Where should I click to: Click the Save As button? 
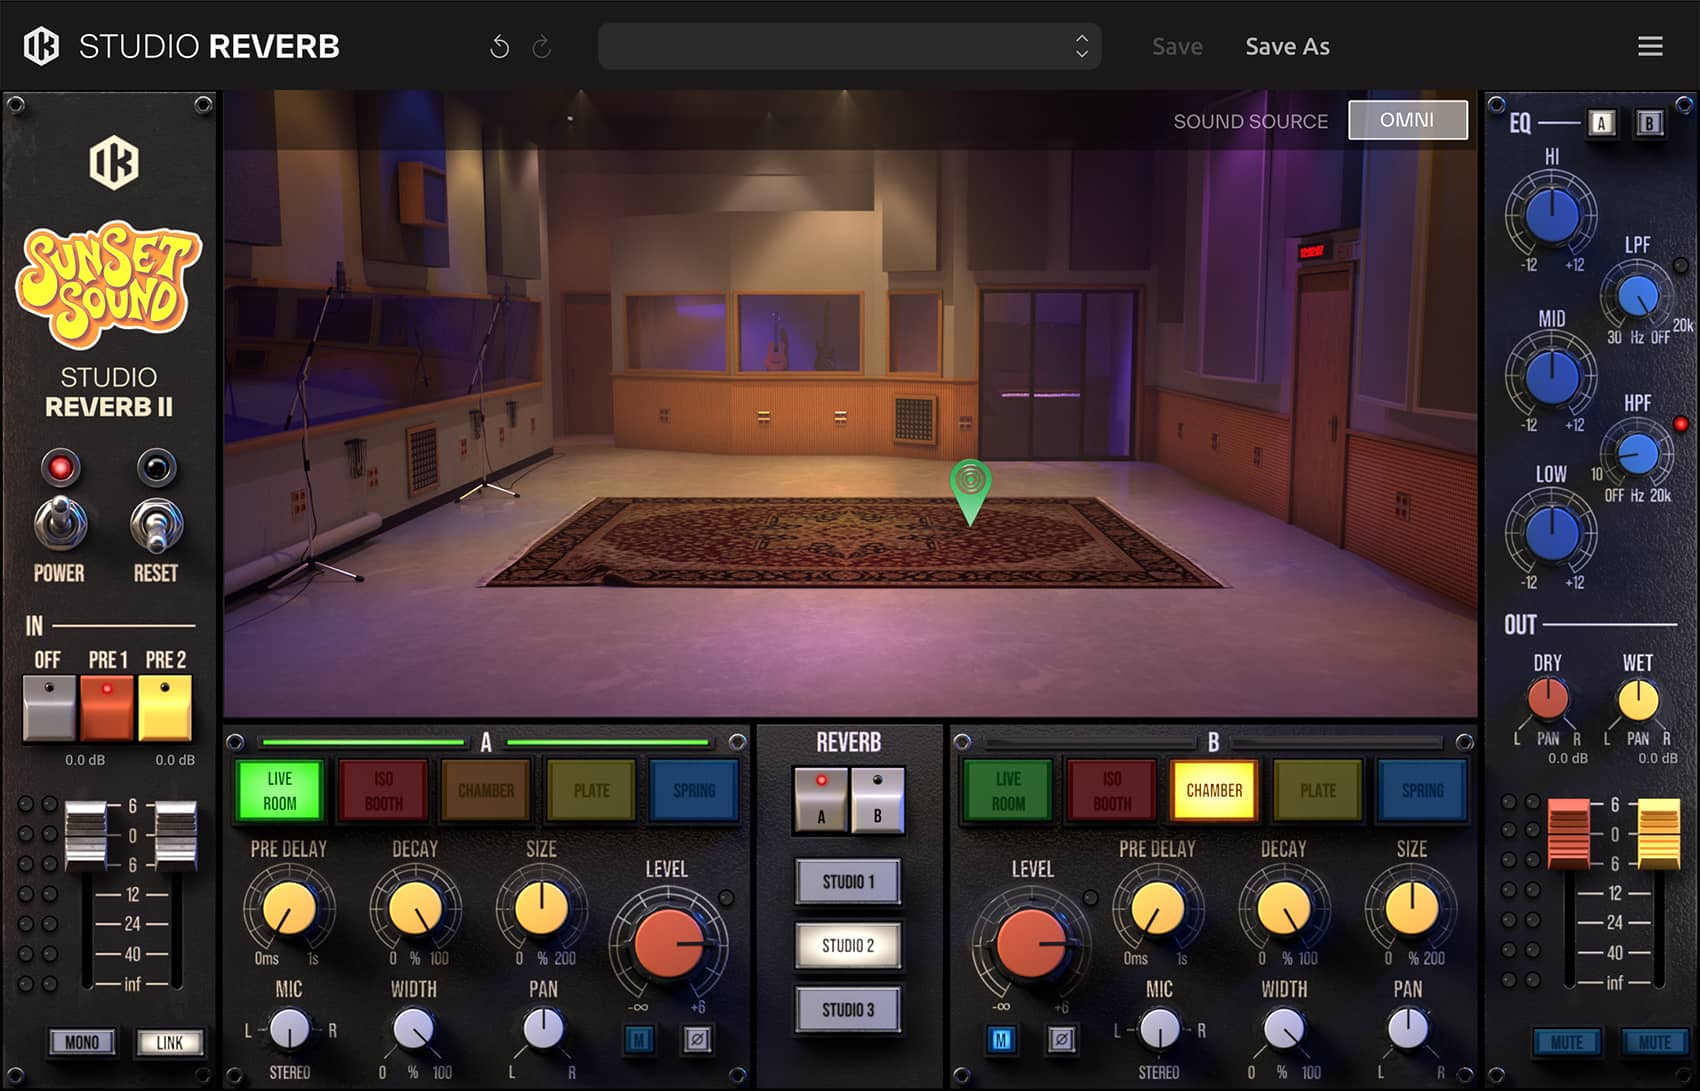pos(1287,47)
